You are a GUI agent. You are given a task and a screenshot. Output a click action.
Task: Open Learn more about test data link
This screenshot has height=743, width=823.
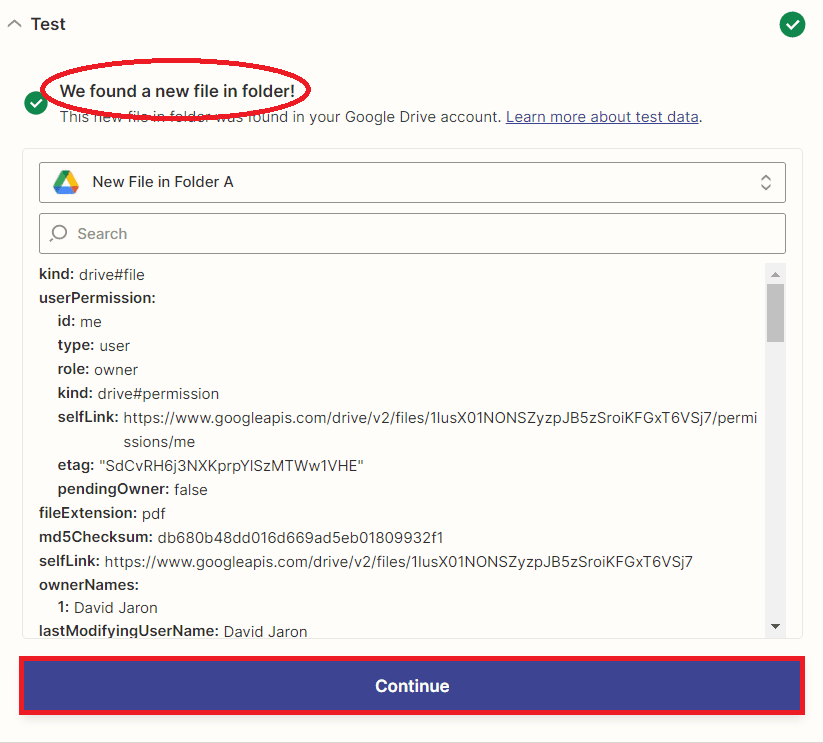coord(602,117)
